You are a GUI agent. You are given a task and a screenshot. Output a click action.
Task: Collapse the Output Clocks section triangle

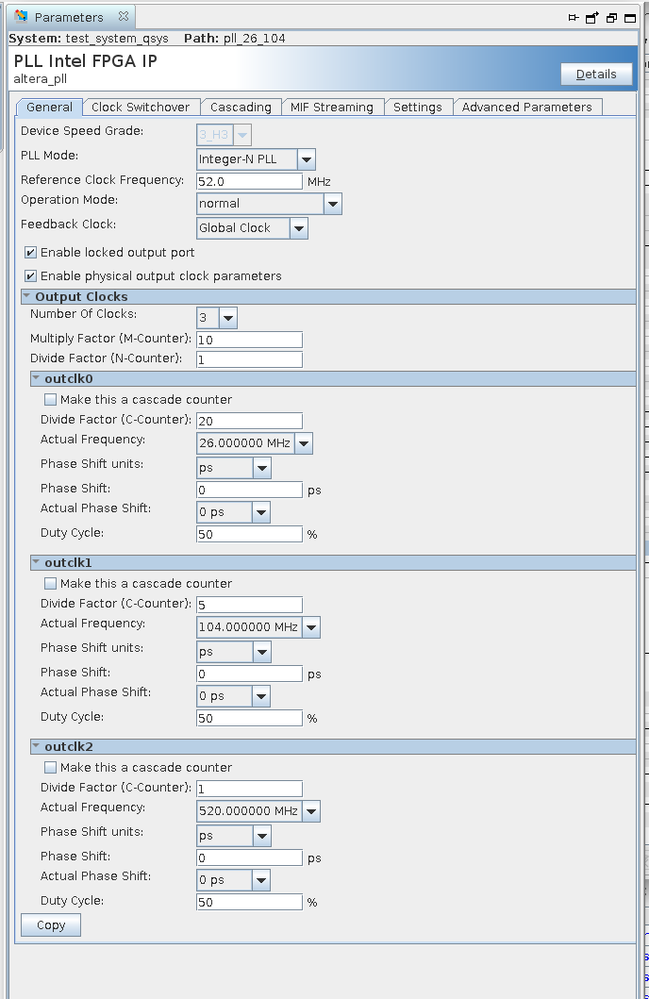pyautogui.click(x=27, y=297)
